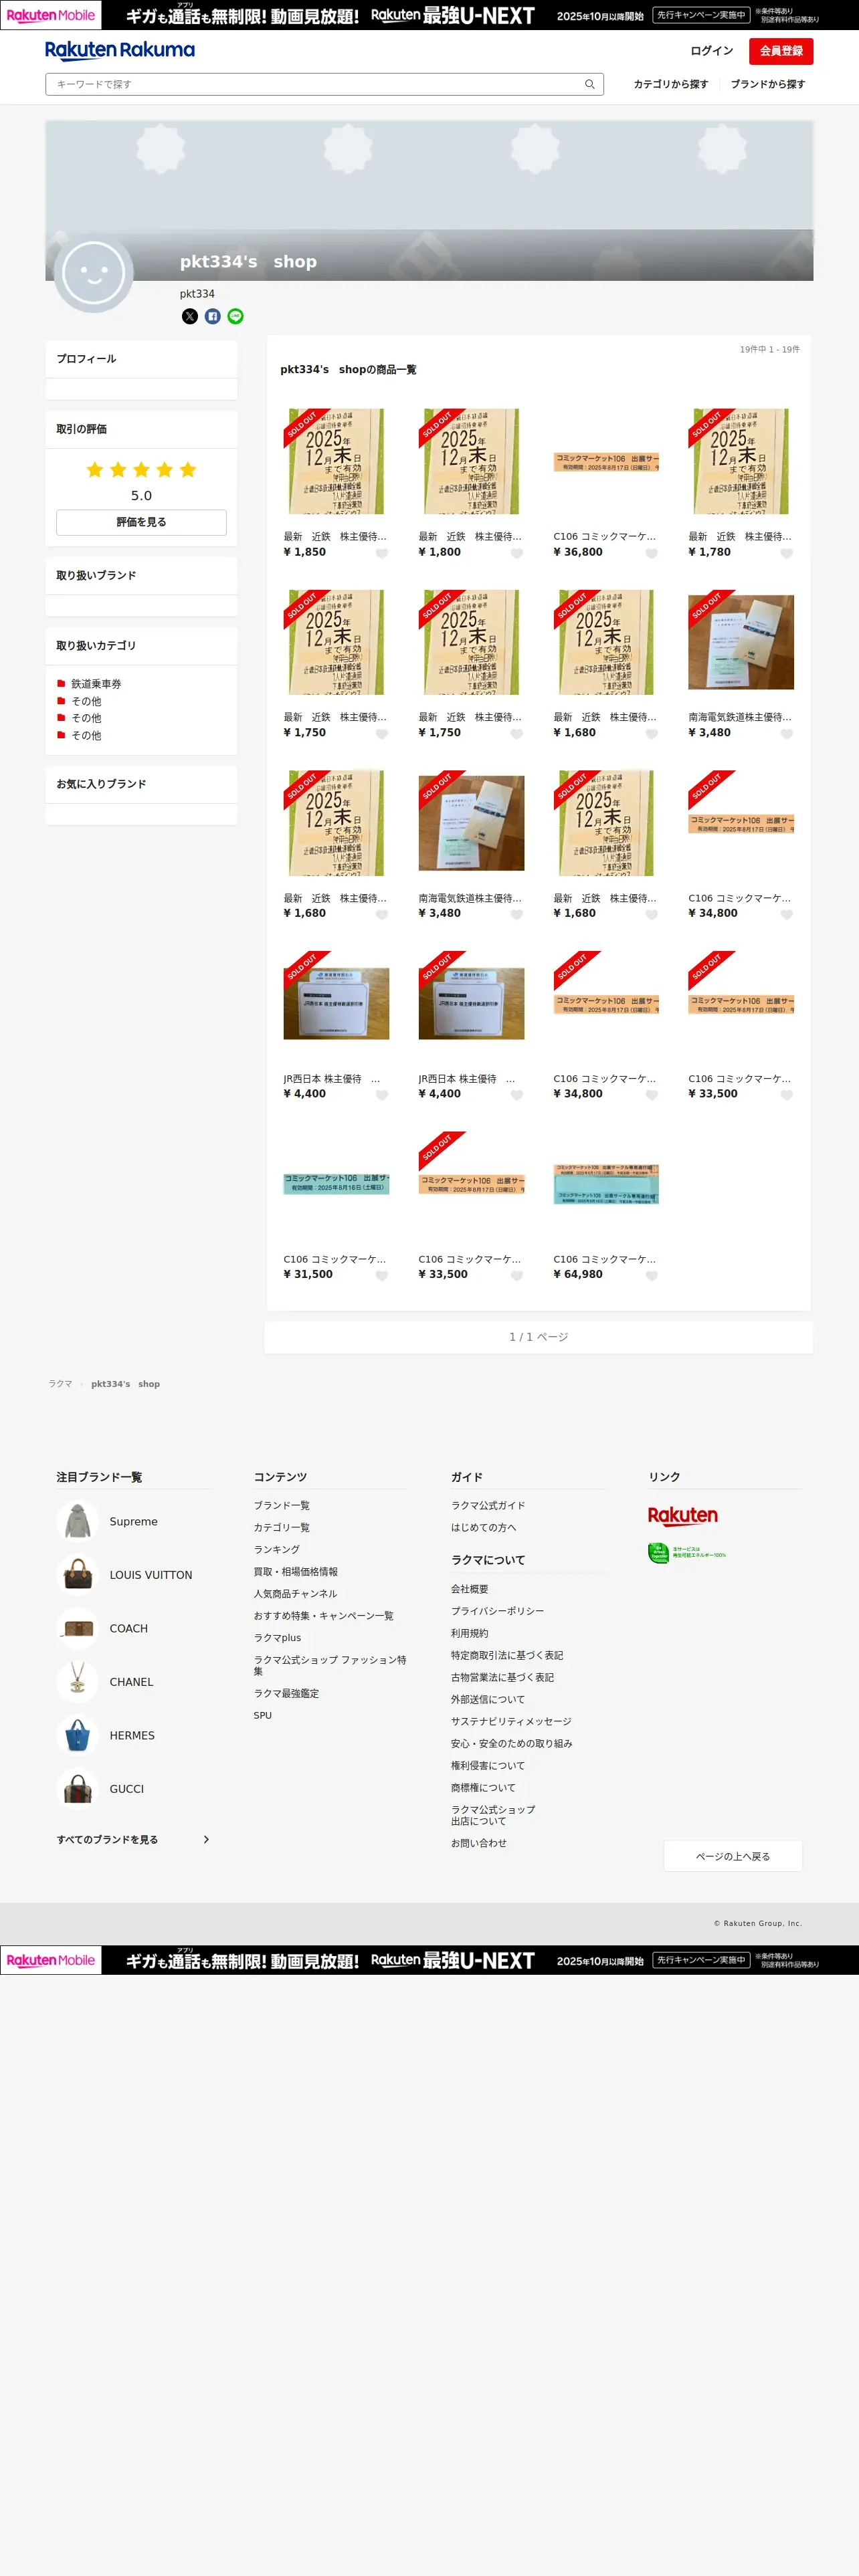Viewport: 859px width, 2576px height.
Task: Click the search magnifier icon
Action: click(x=589, y=84)
